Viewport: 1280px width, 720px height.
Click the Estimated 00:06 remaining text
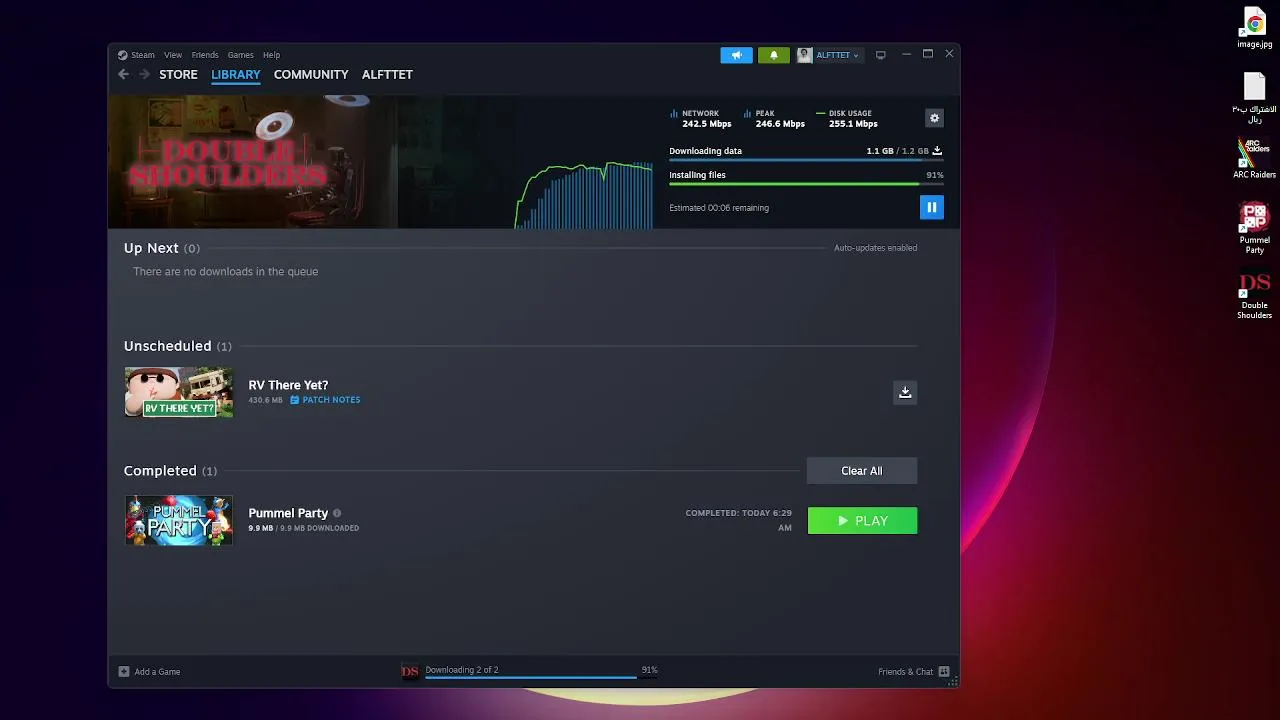[719, 208]
